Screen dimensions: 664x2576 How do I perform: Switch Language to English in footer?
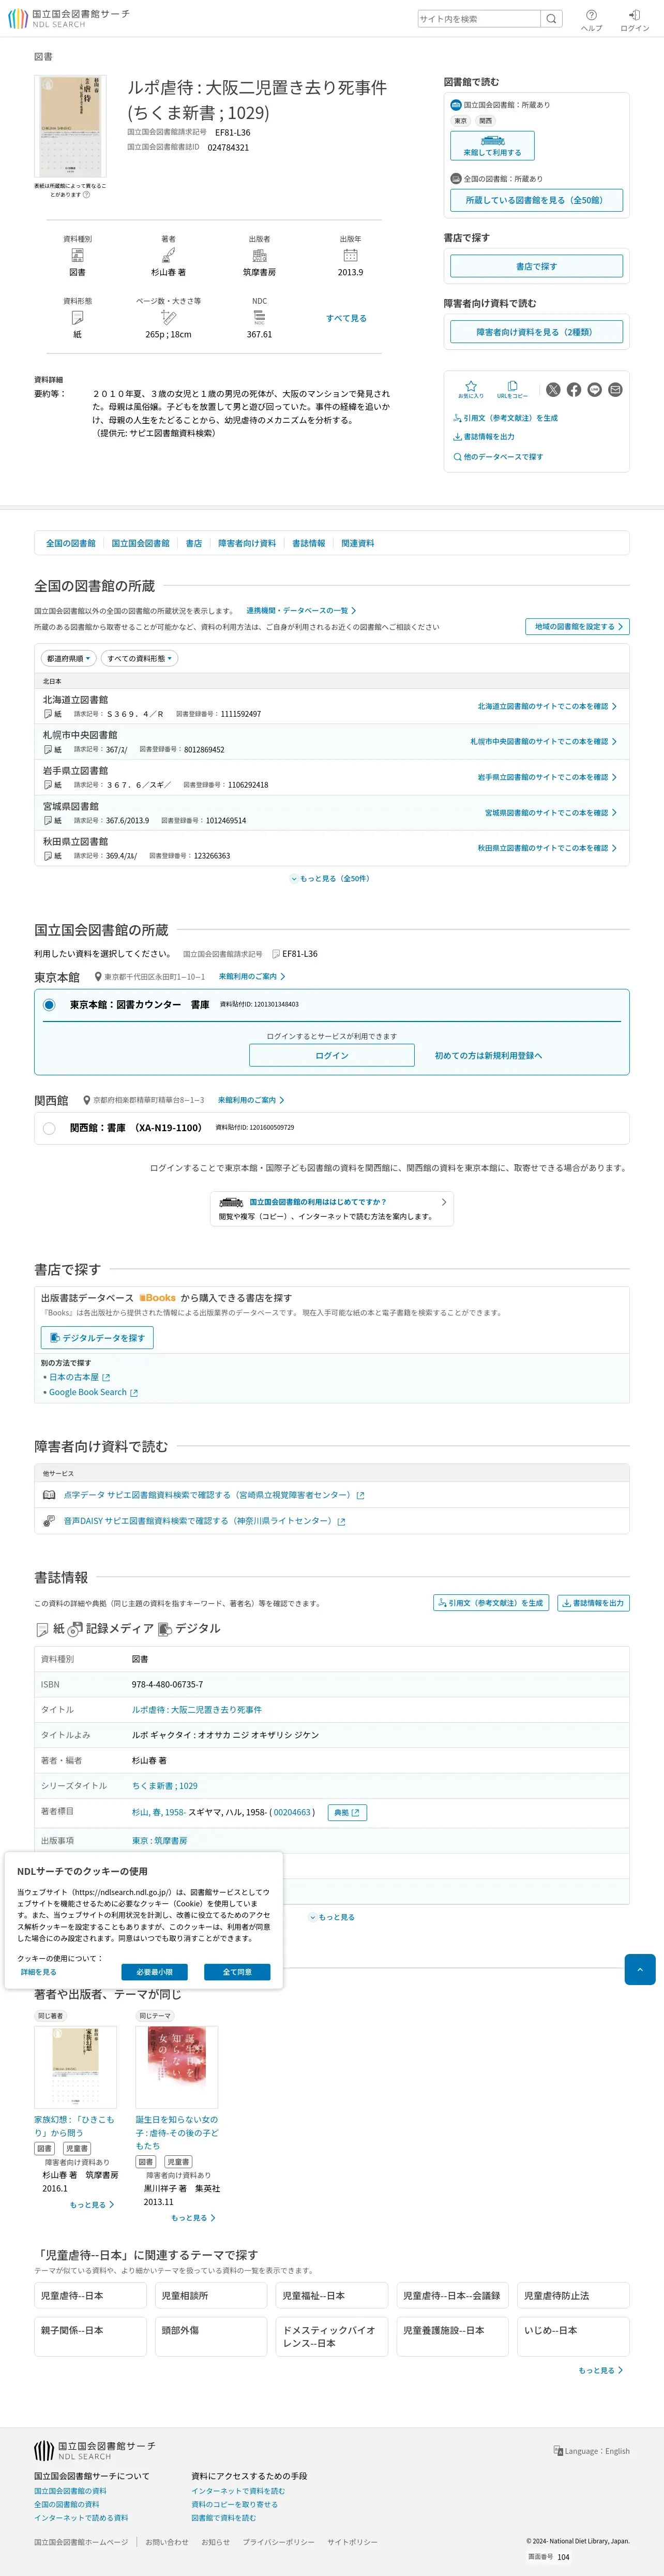coord(592,2451)
